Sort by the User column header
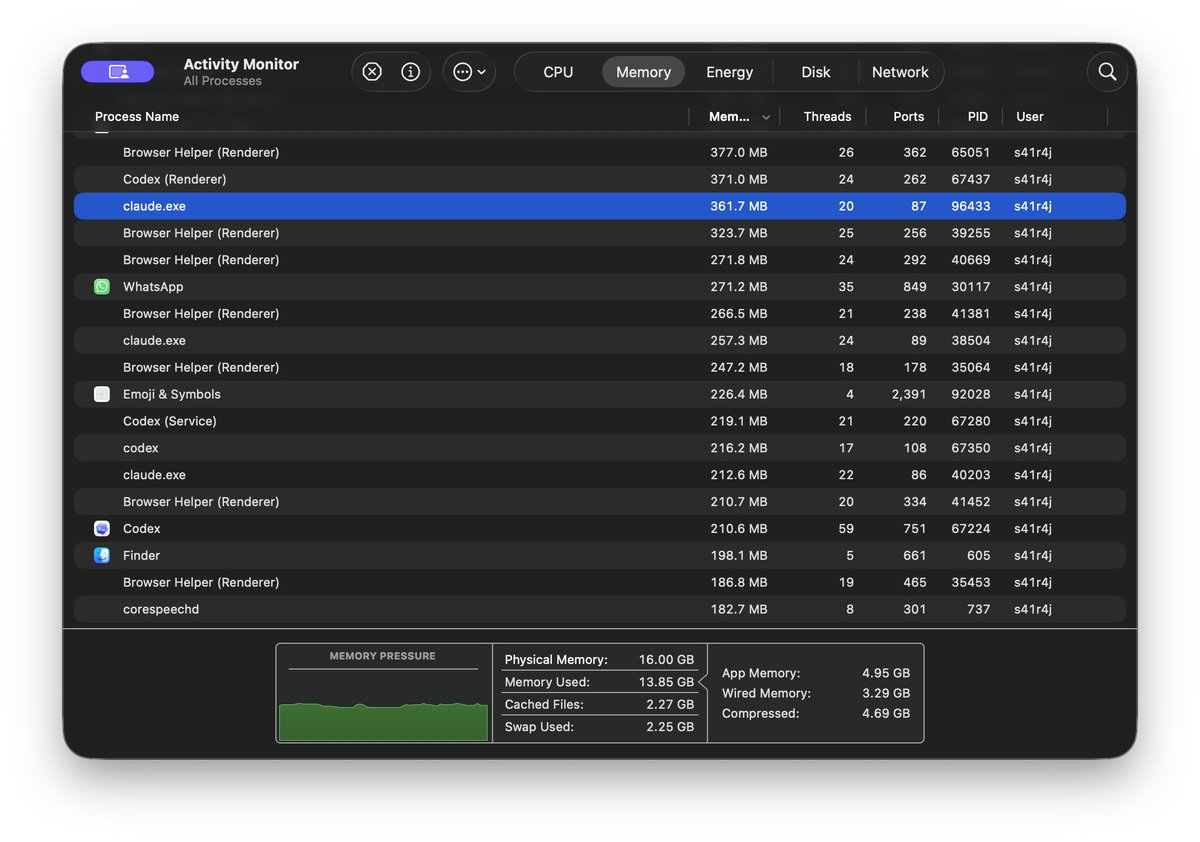The height and width of the screenshot is (842, 1200). tap(1030, 117)
